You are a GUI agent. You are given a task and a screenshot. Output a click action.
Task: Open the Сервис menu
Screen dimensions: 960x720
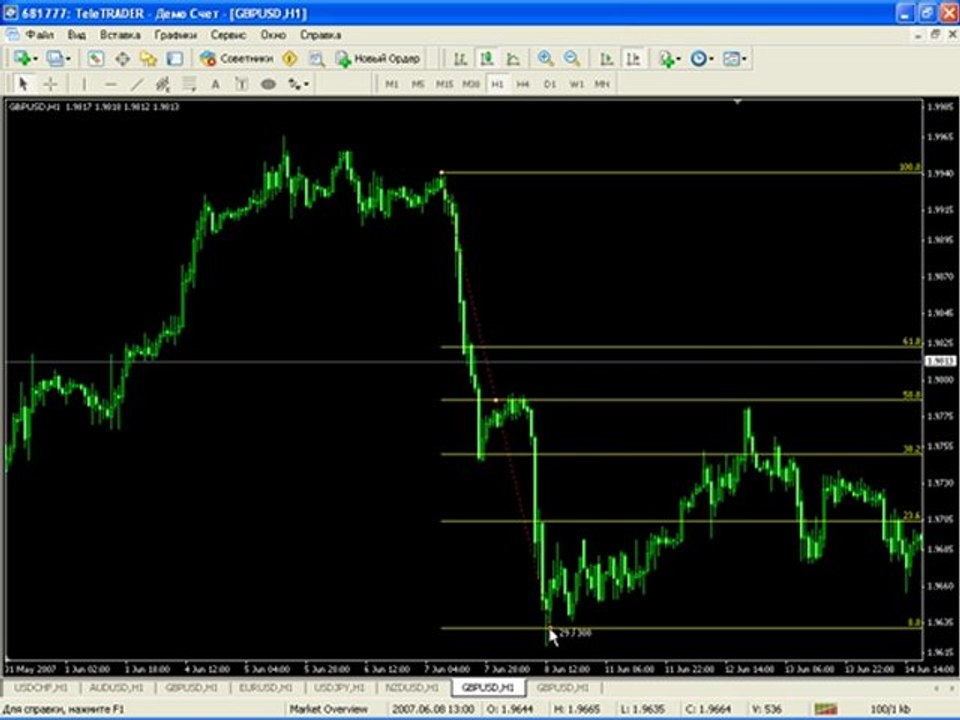point(228,35)
